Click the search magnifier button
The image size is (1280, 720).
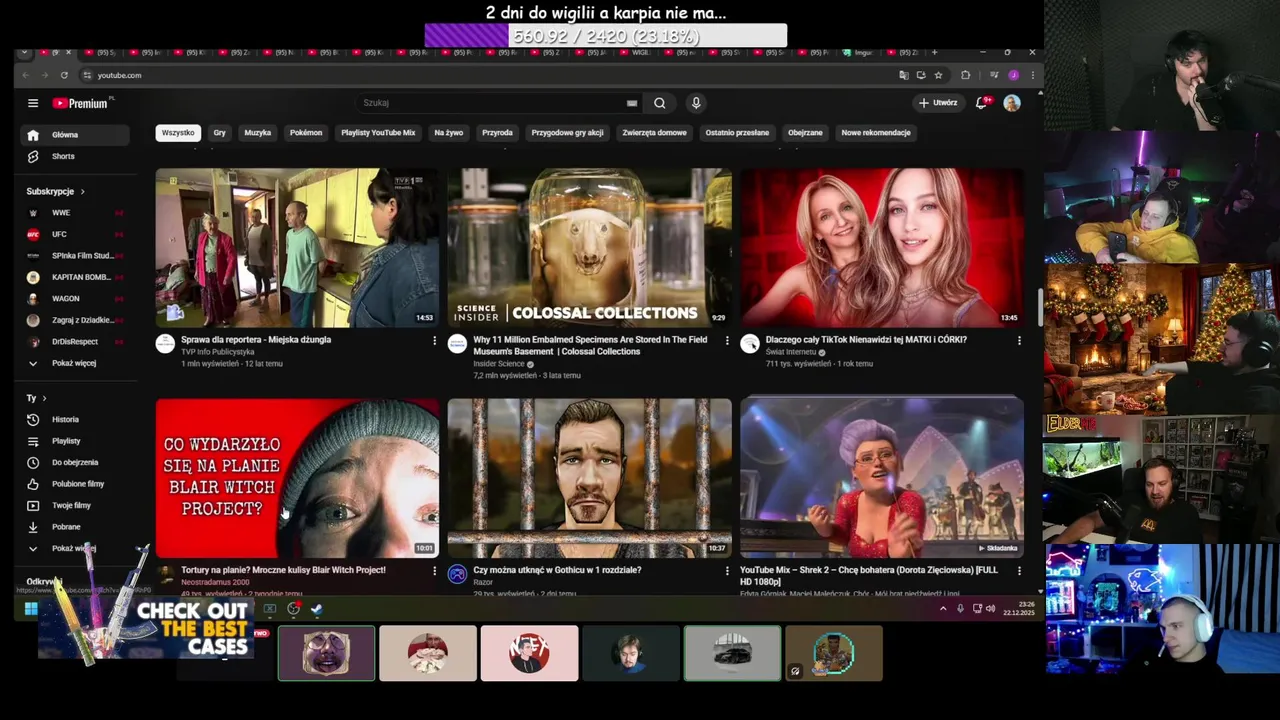[660, 103]
